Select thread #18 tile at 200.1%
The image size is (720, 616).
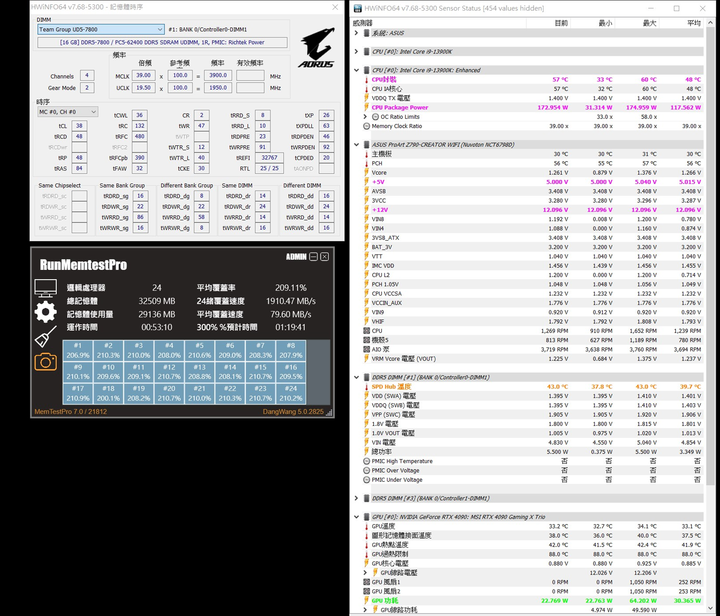tap(108, 393)
